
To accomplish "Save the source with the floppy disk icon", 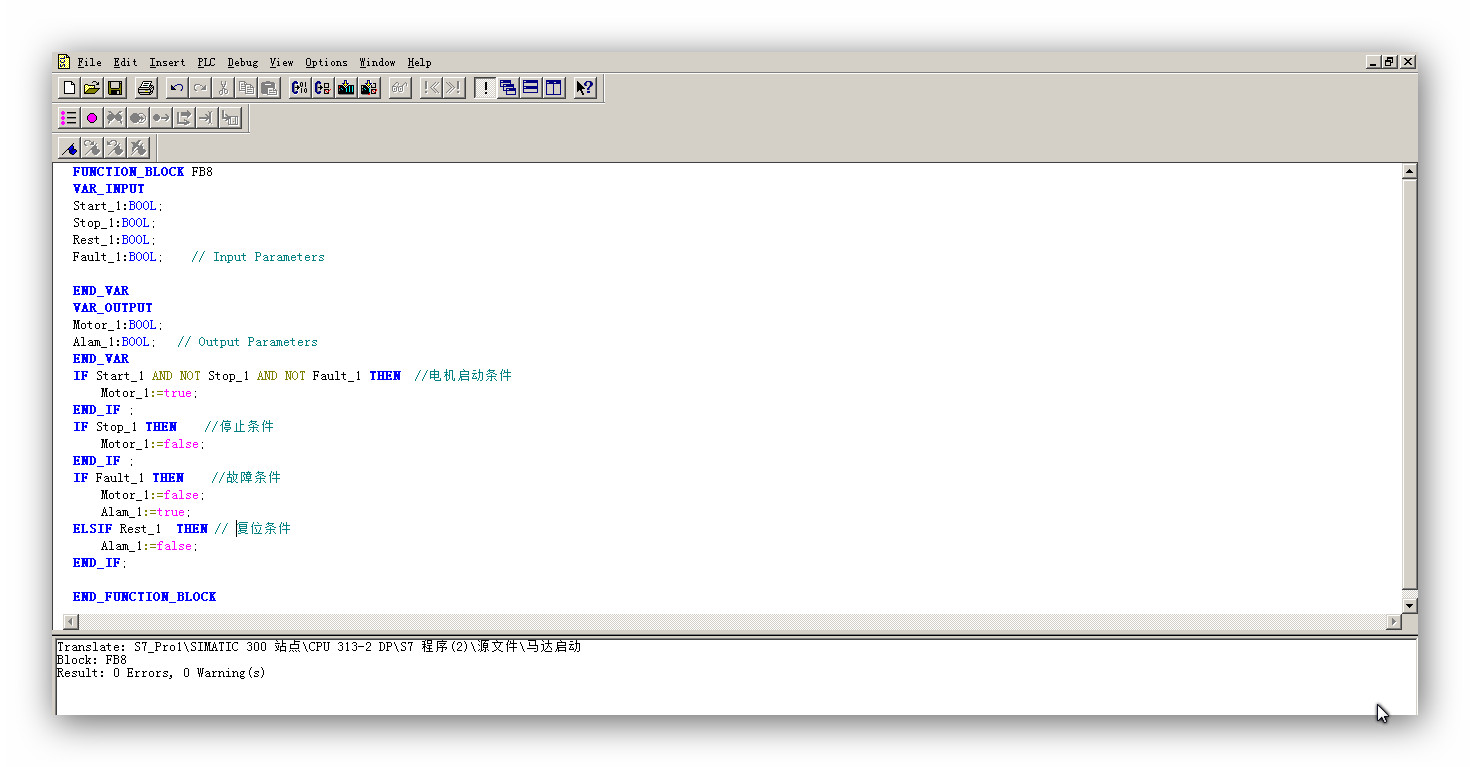I will [x=115, y=88].
